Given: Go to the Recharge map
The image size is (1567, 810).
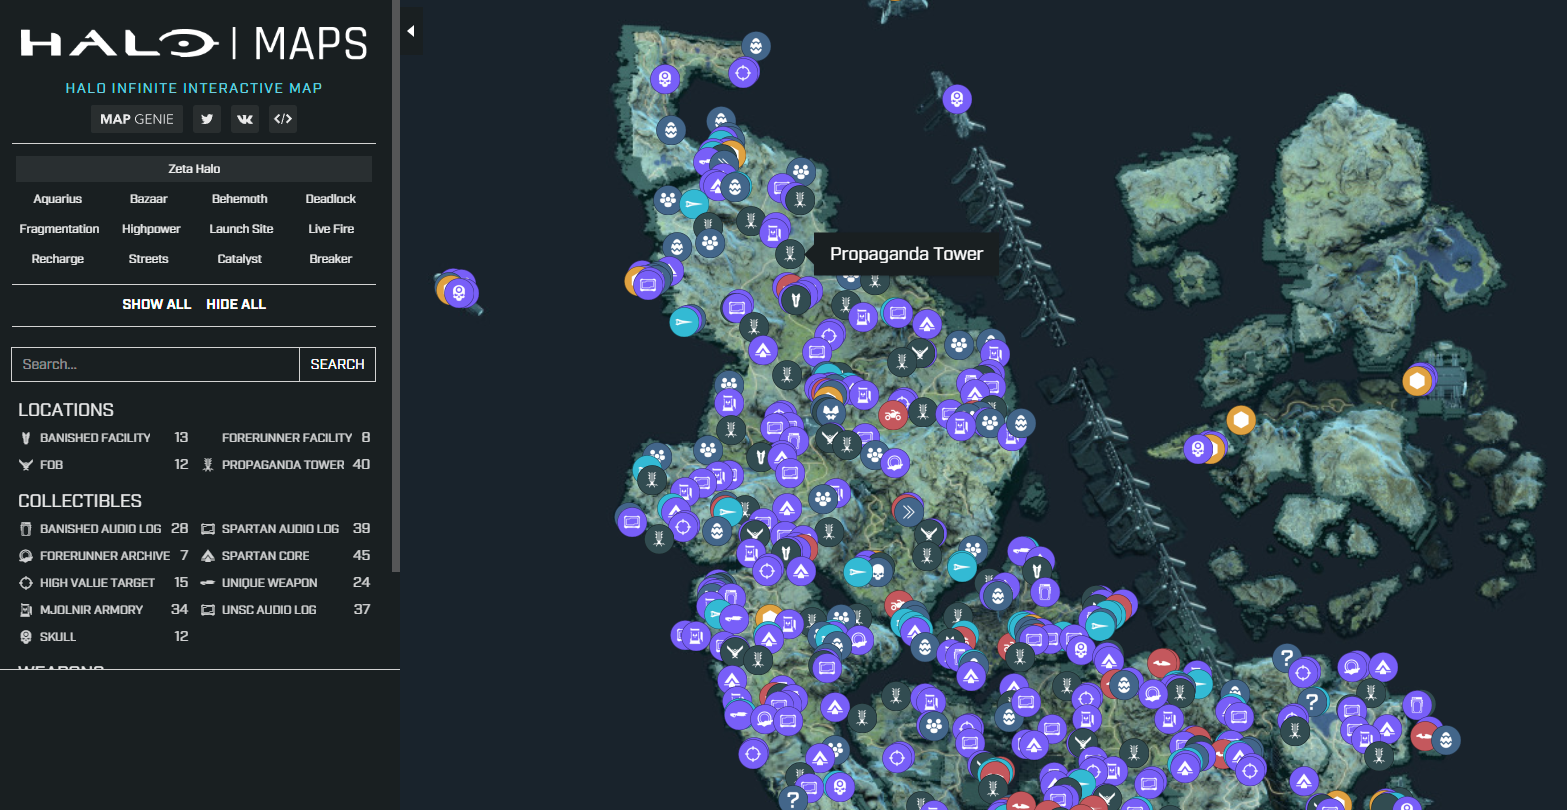Looking at the screenshot, I should (58, 259).
